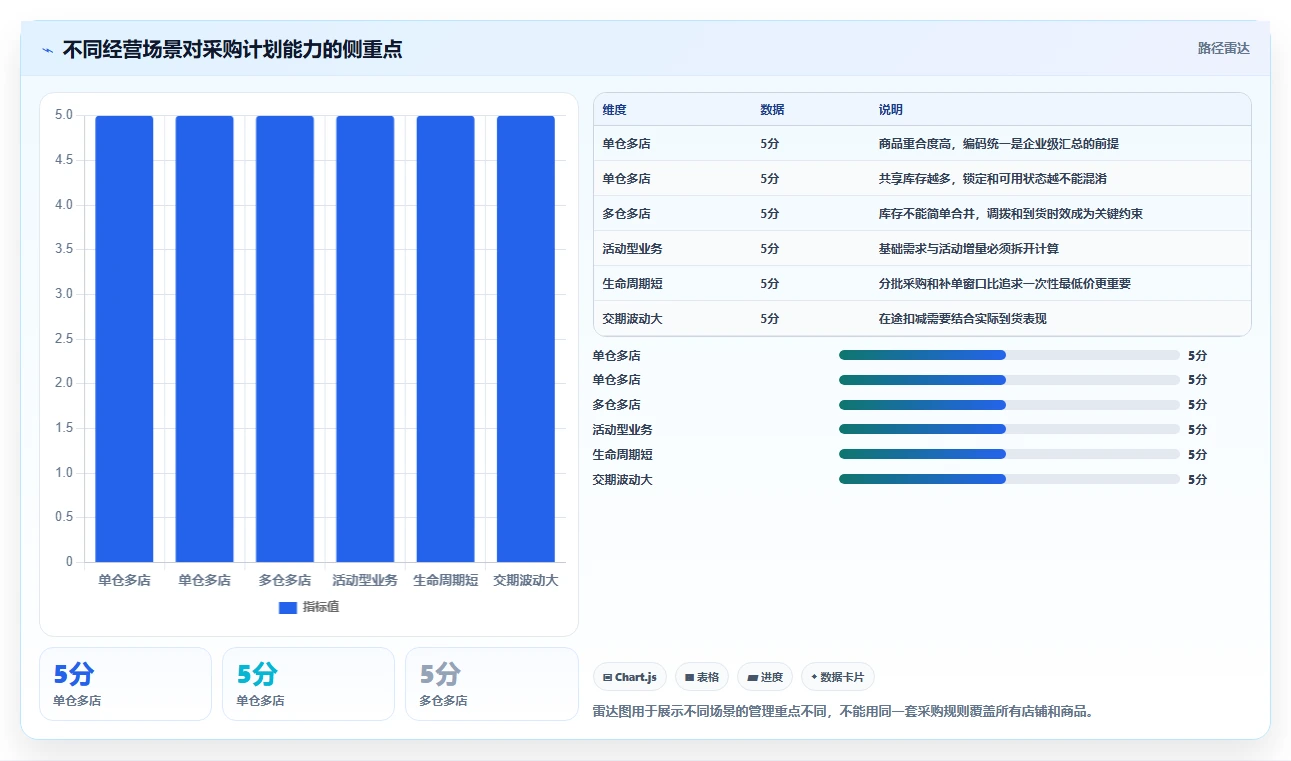Click the 数据 column header
The image size is (1291, 761).
pos(772,110)
